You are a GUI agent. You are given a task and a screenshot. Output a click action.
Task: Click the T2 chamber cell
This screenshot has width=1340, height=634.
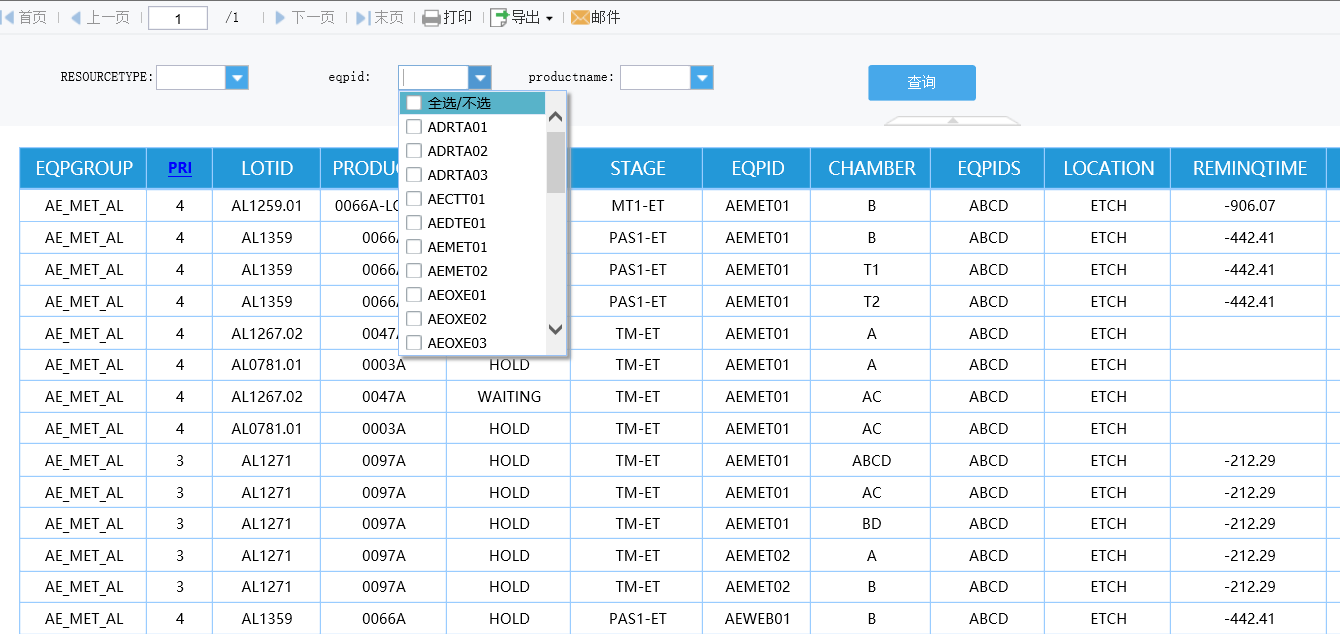click(872, 302)
